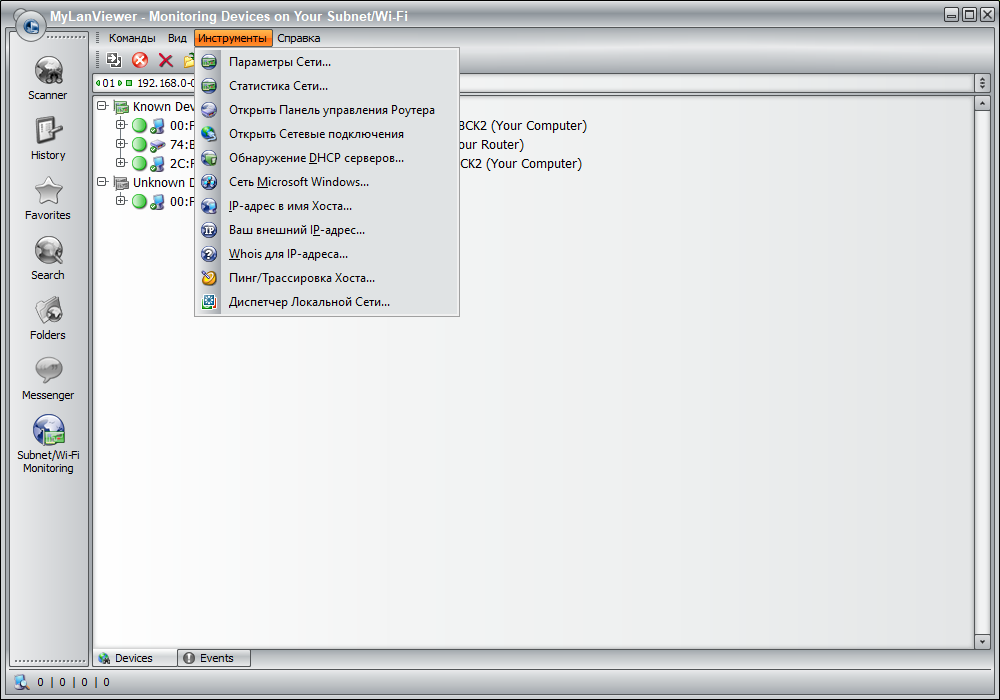Choose Диспетчер Локальной Сети

[x=327, y=302]
